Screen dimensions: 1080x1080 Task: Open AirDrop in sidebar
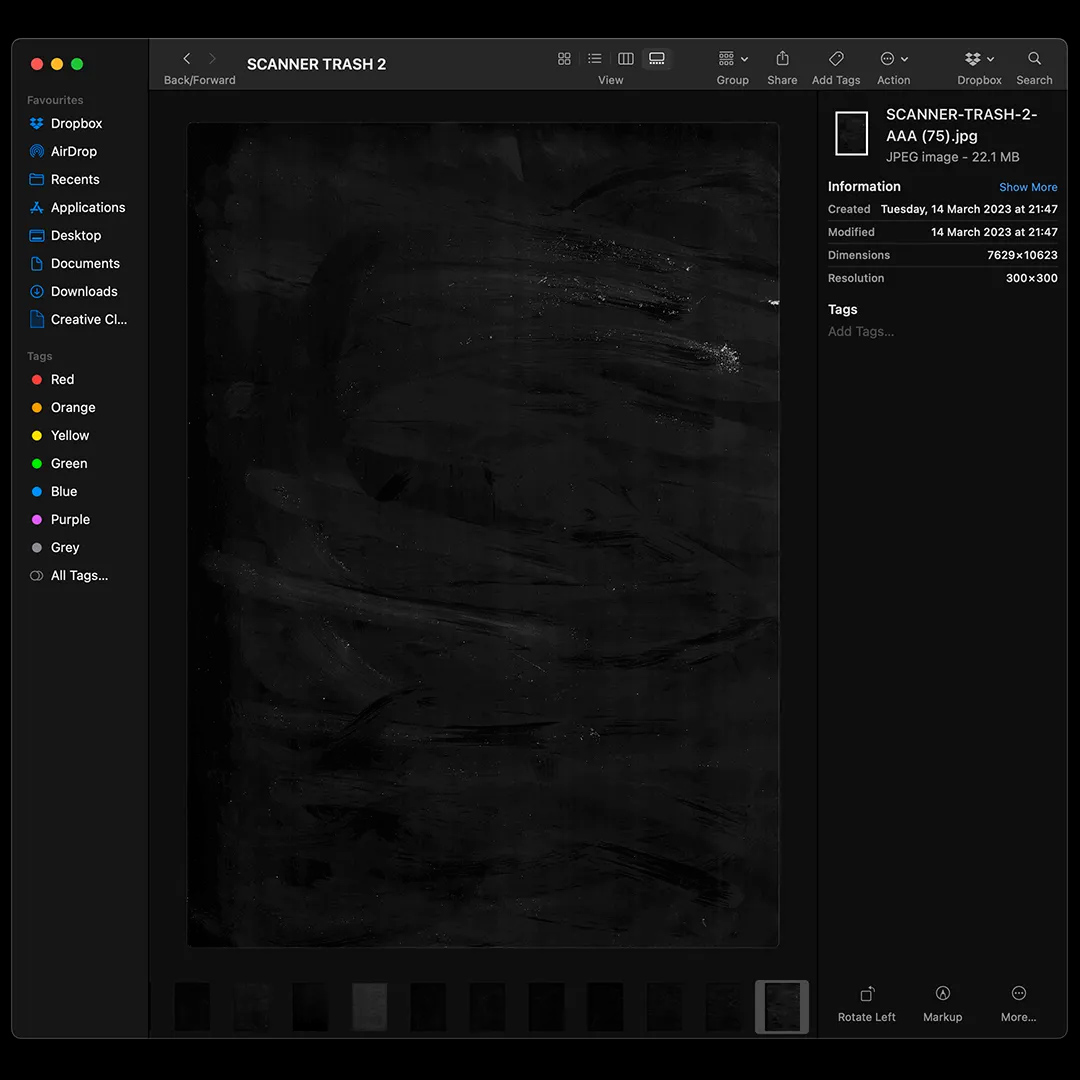point(74,152)
